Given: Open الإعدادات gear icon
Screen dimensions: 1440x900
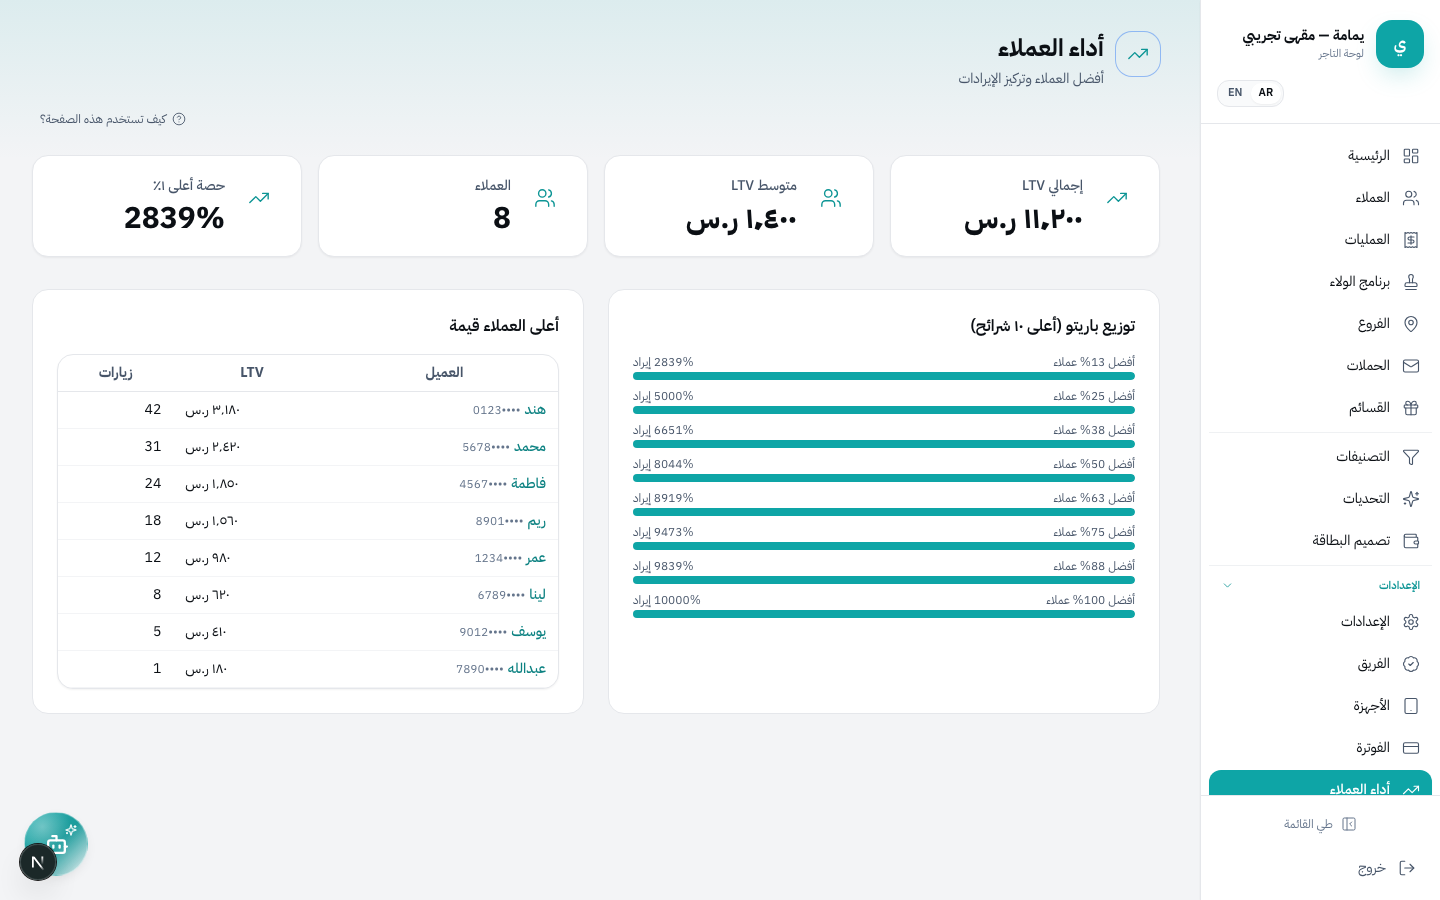Looking at the screenshot, I should point(1411,622).
